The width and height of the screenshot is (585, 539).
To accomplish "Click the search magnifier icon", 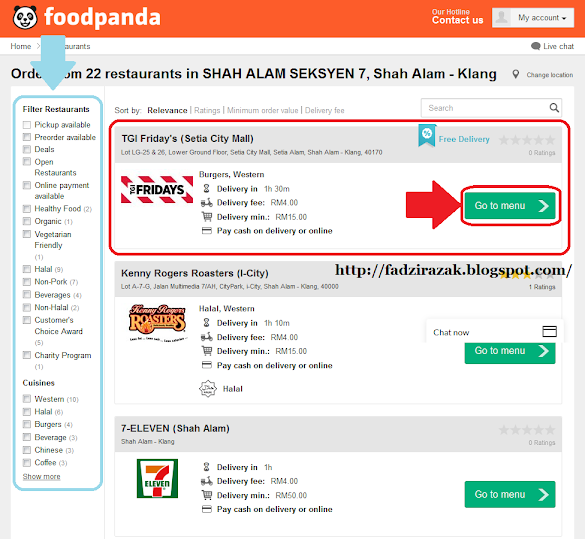I will coord(554,108).
